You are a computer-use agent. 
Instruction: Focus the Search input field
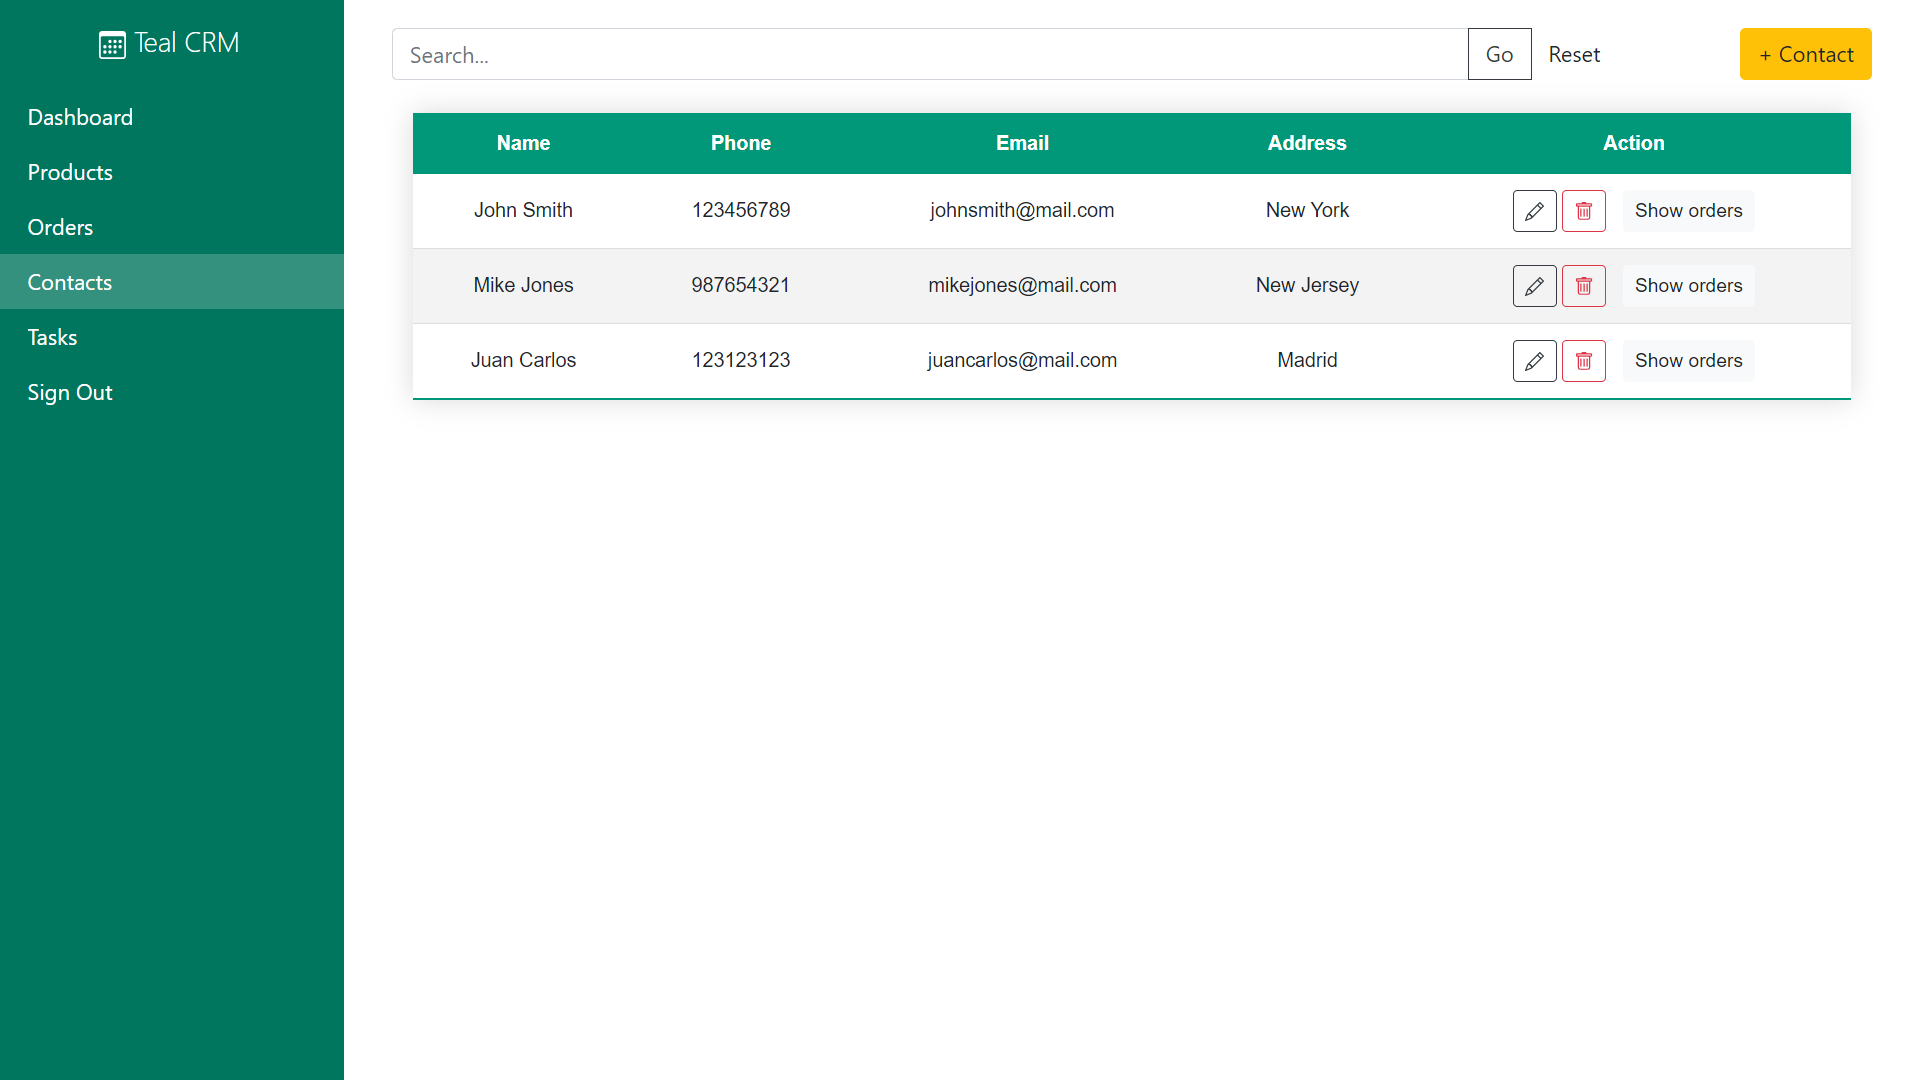(x=930, y=55)
